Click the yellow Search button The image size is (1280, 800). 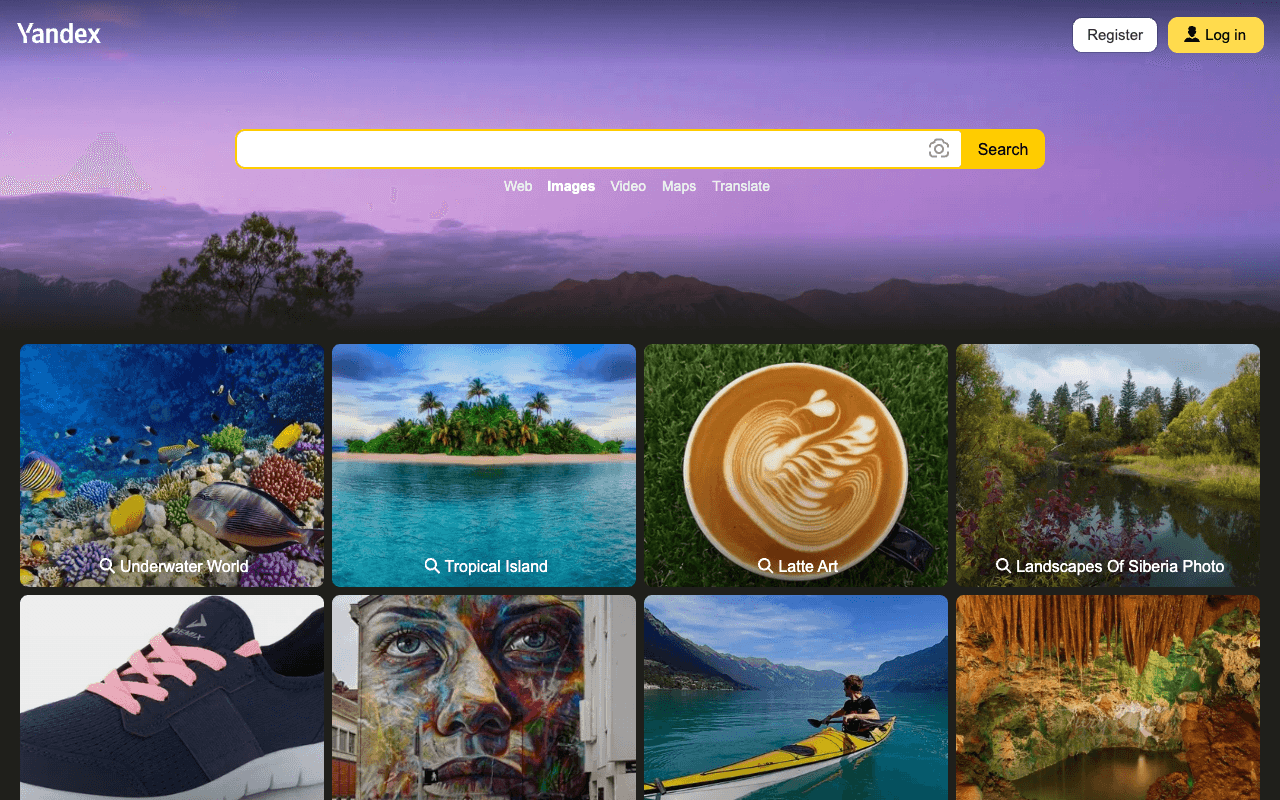pos(1003,149)
